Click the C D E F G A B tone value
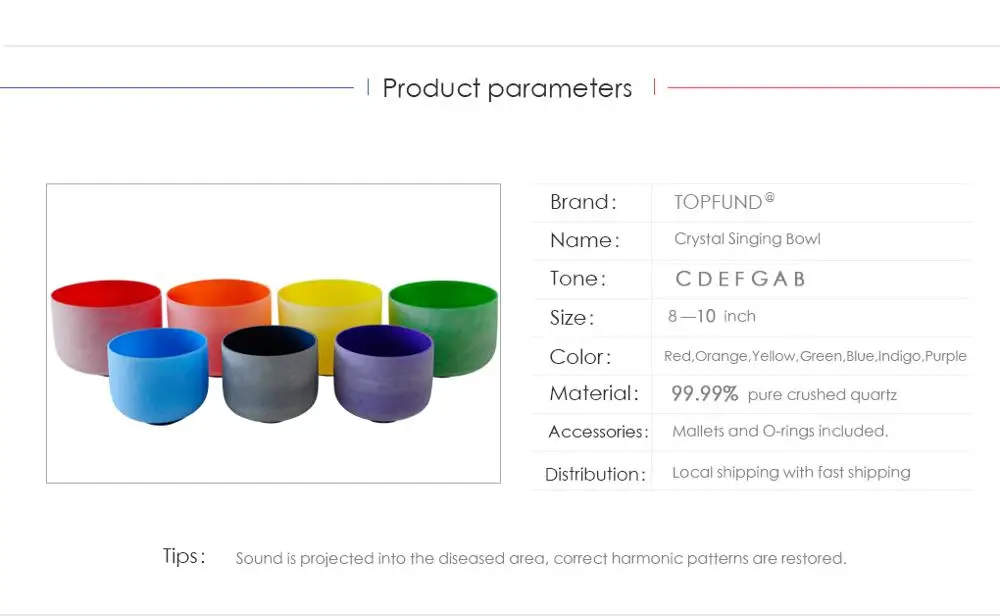Screen dimensions: 1000x616 pos(740,279)
